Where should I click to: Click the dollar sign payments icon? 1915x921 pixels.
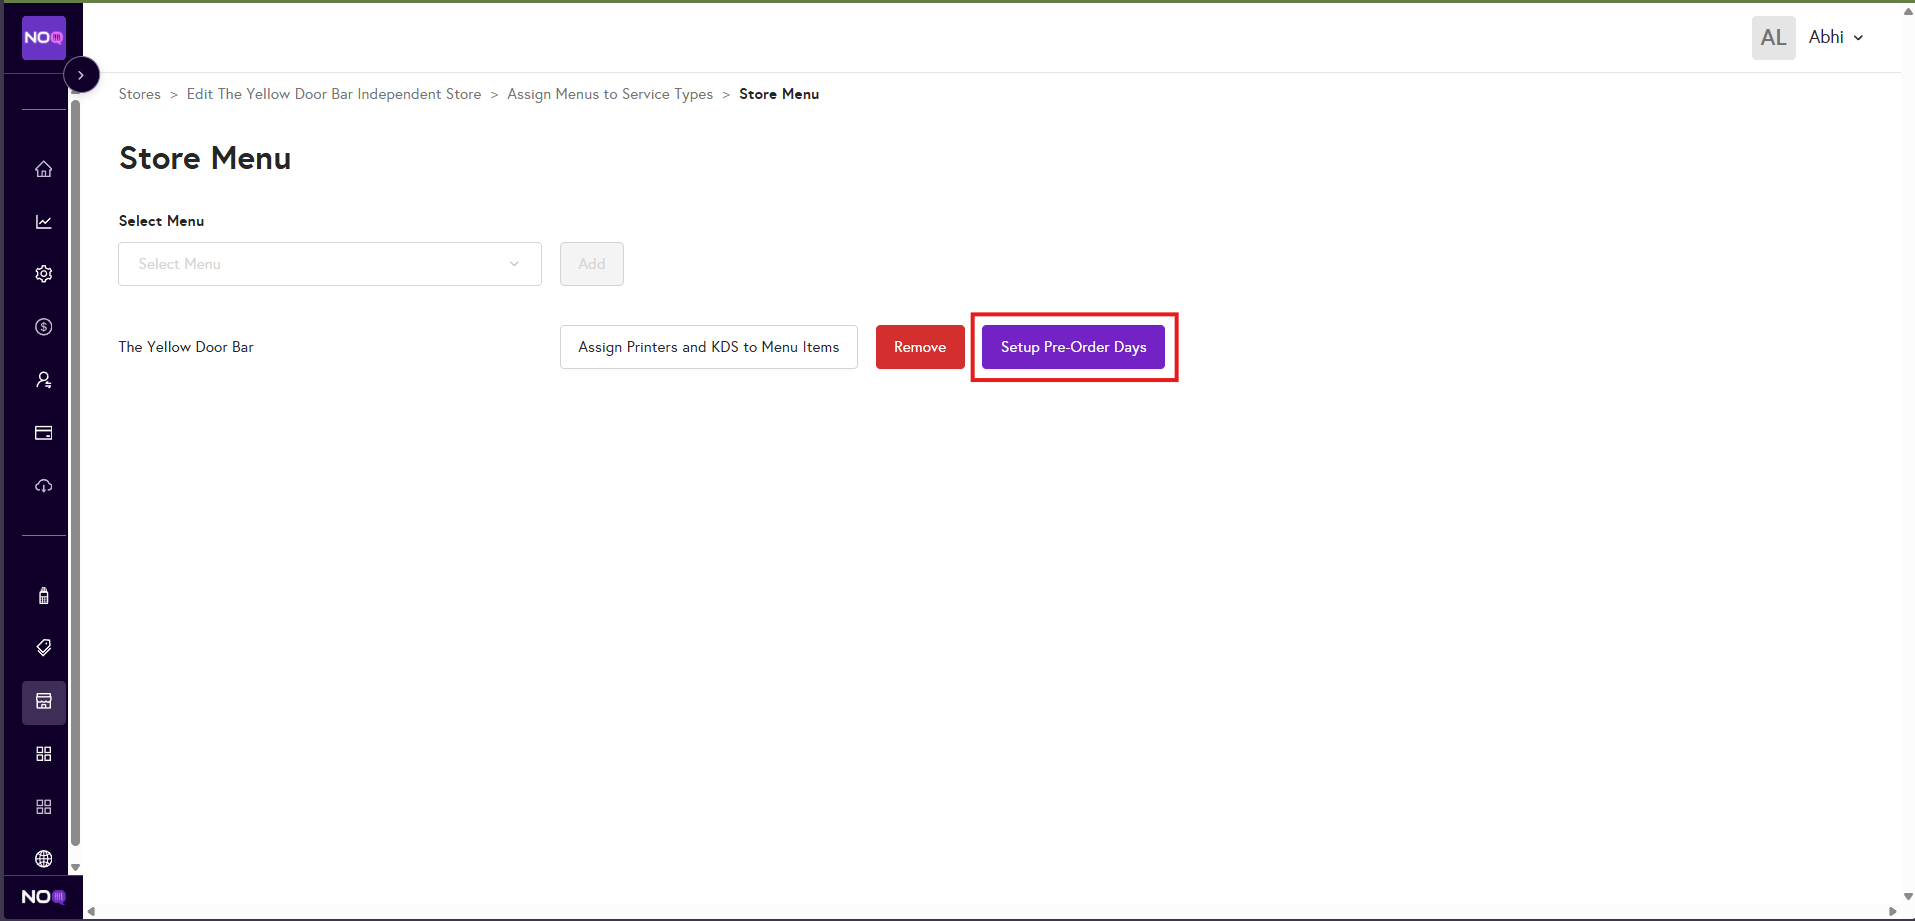click(44, 327)
